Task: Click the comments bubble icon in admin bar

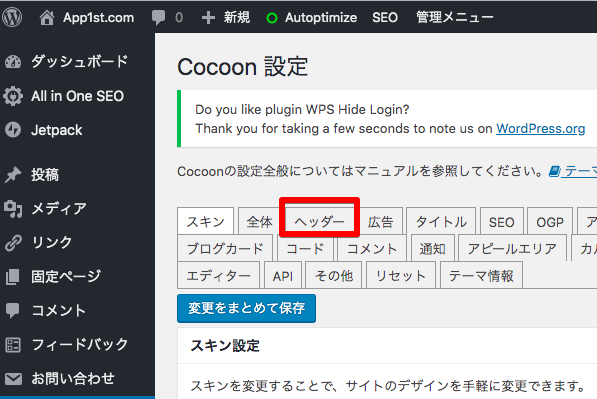Action: 158,18
